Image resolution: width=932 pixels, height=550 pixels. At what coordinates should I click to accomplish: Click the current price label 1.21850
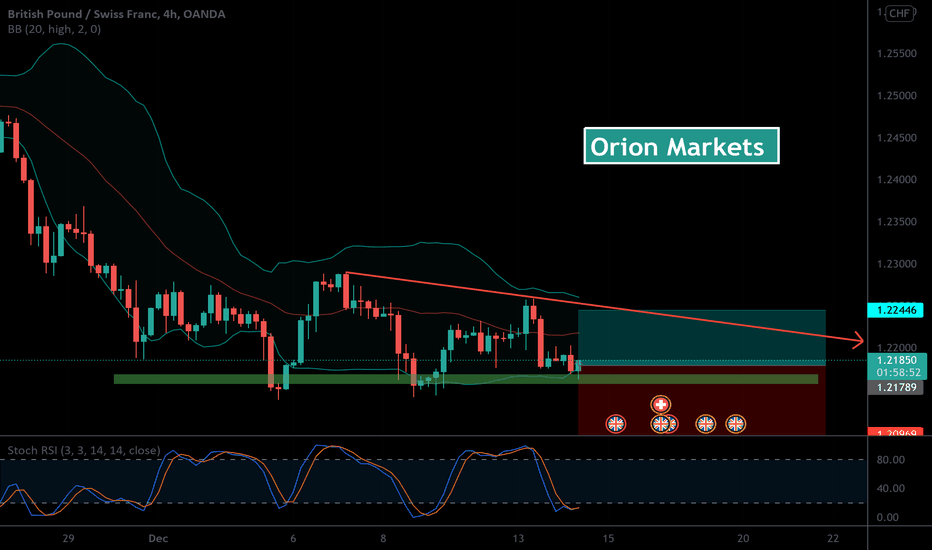coord(896,360)
